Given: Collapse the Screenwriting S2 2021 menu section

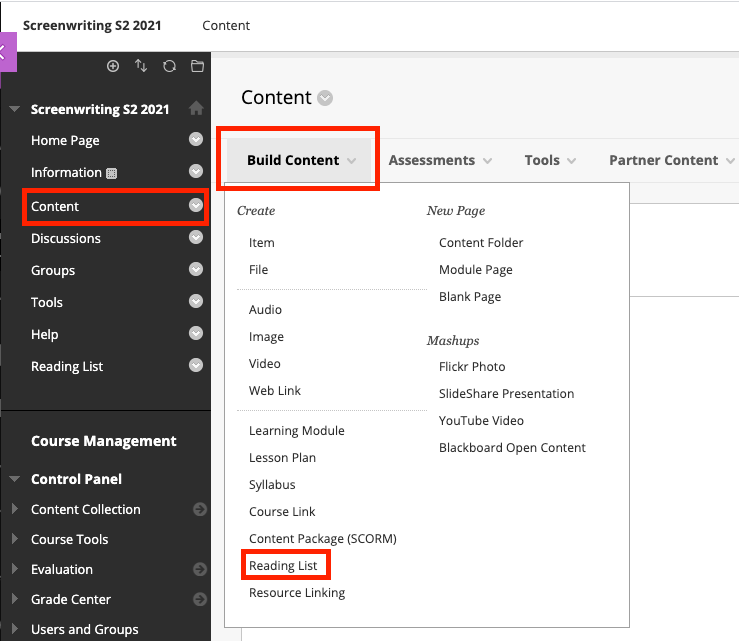Looking at the screenshot, I should coord(14,110).
